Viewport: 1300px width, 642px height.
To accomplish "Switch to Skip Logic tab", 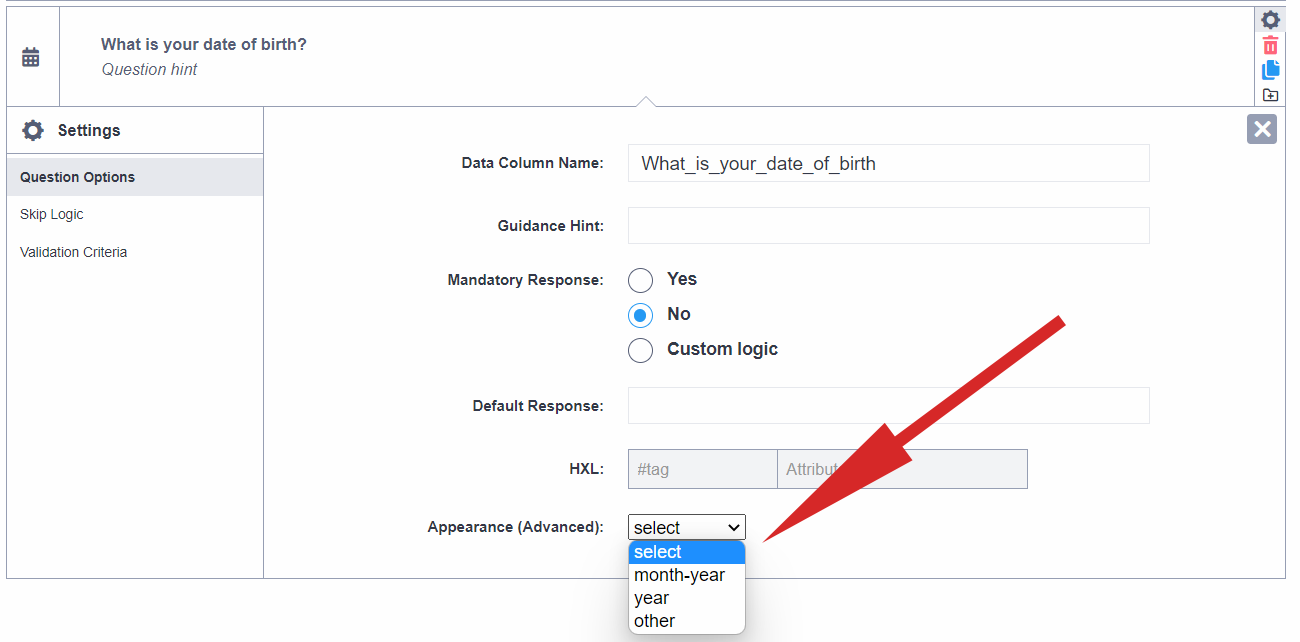I will tap(52, 215).
